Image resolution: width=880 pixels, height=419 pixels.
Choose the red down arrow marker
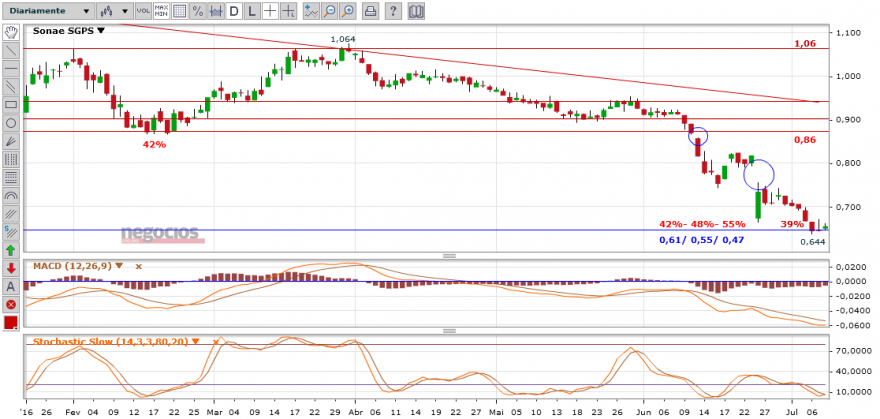coord(11,268)
